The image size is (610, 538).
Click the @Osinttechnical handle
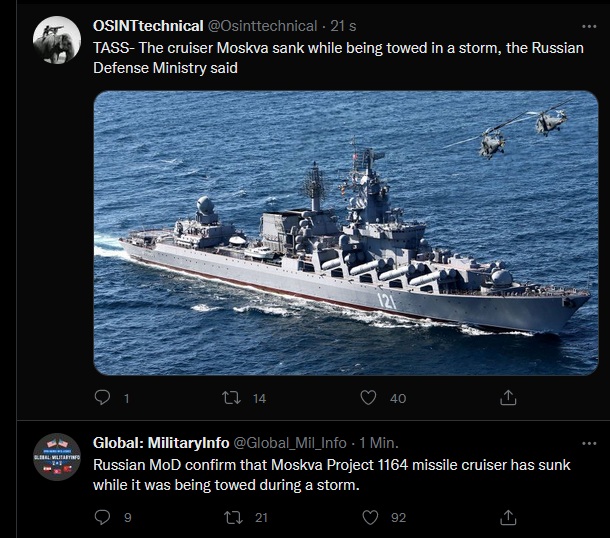click(262, 25)
